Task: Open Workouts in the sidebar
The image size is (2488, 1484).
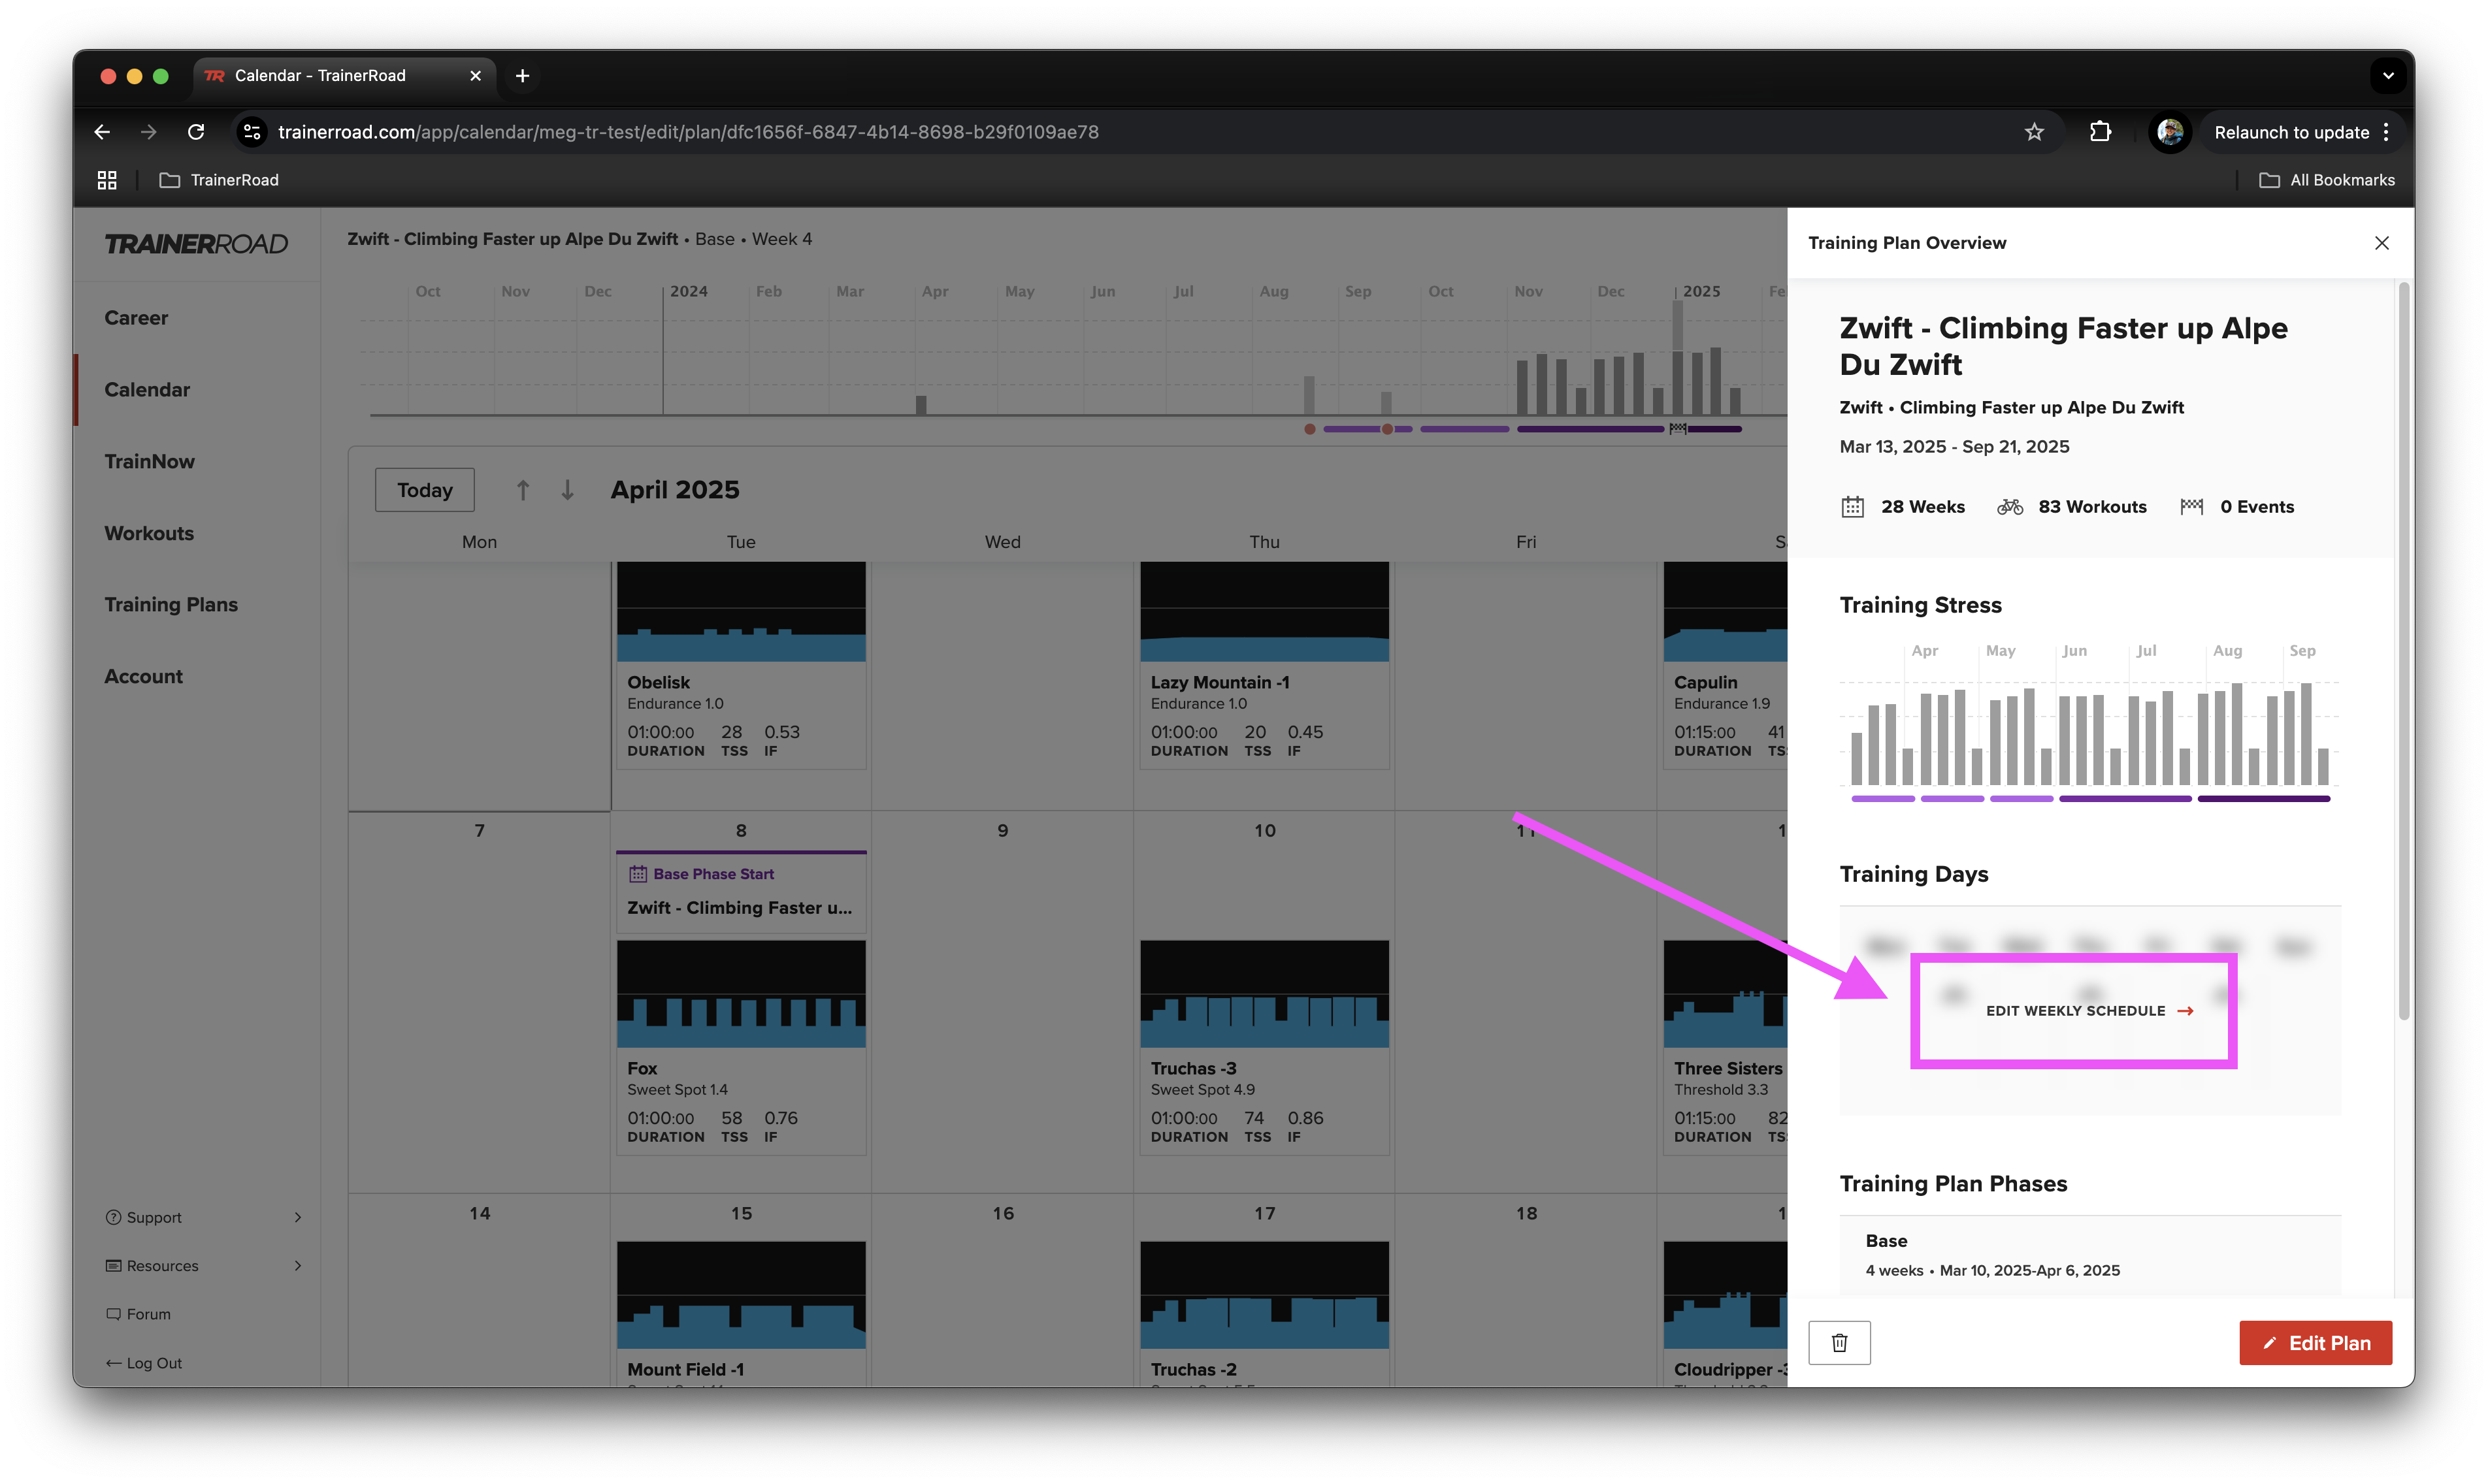Action: click(149, 533)
